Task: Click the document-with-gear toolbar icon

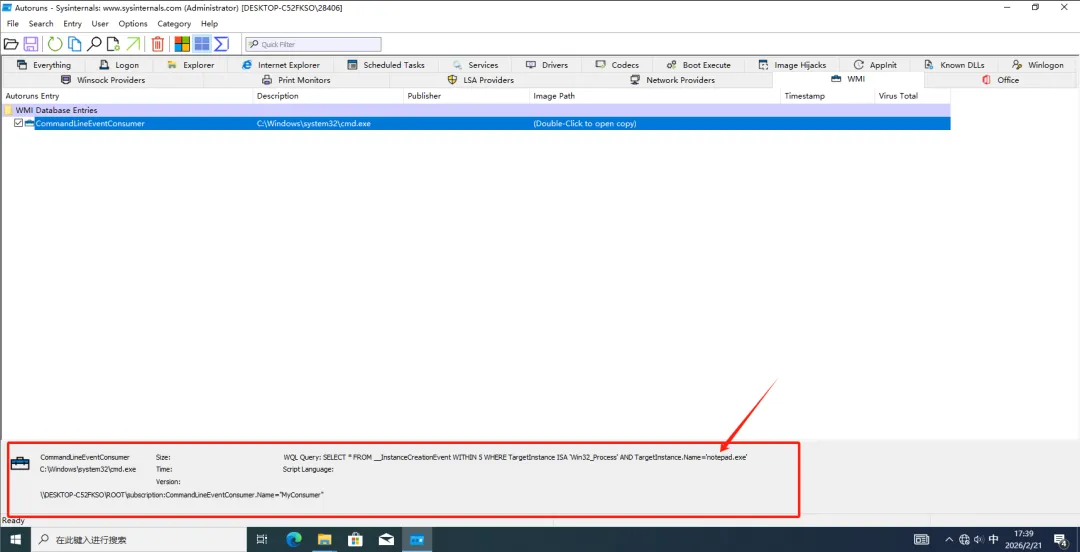Action: click(113, 44)
